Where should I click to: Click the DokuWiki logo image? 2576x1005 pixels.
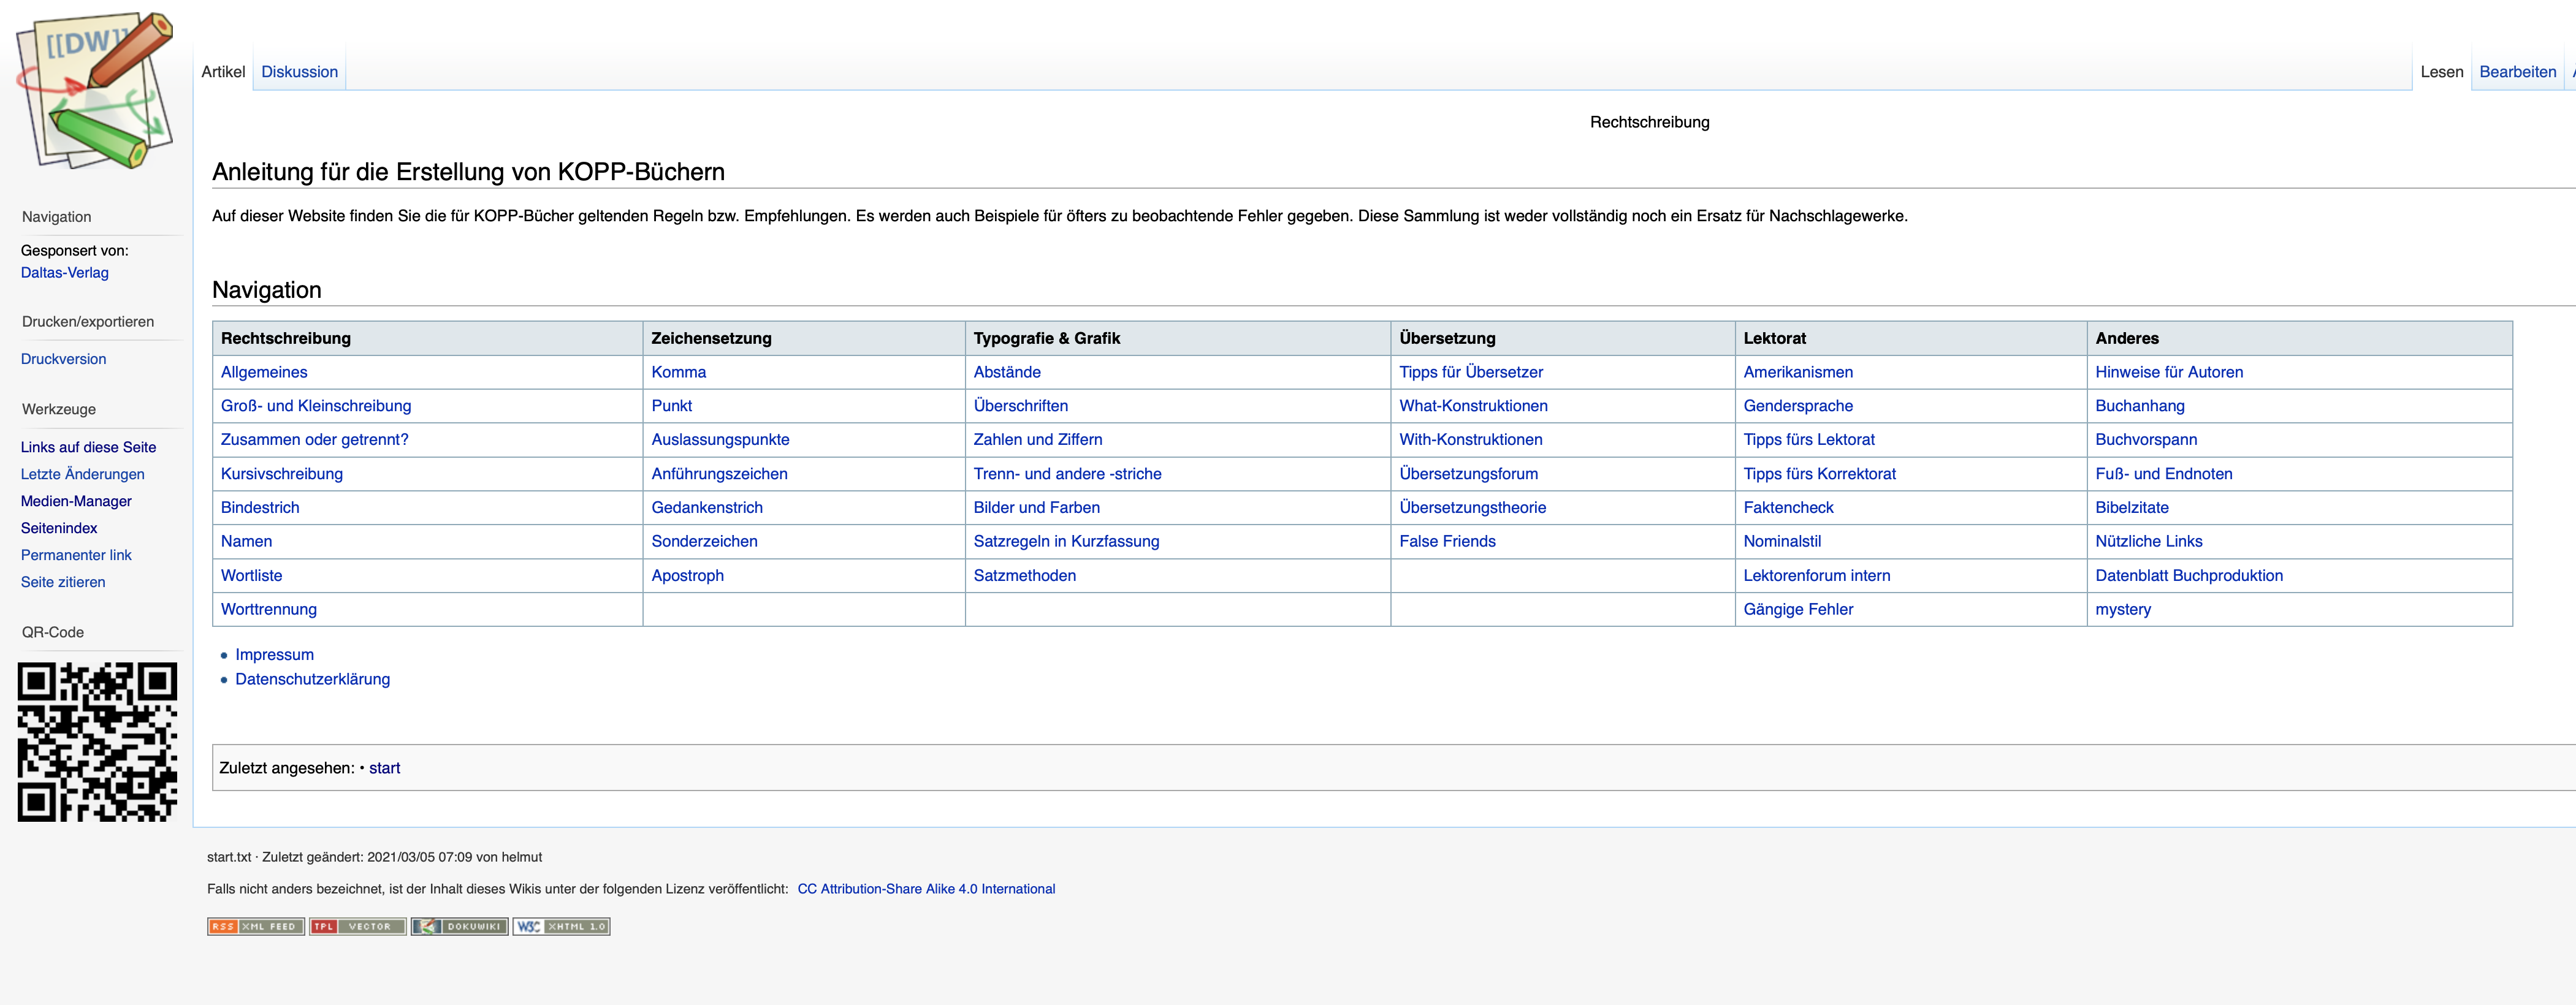pos(95,90)
